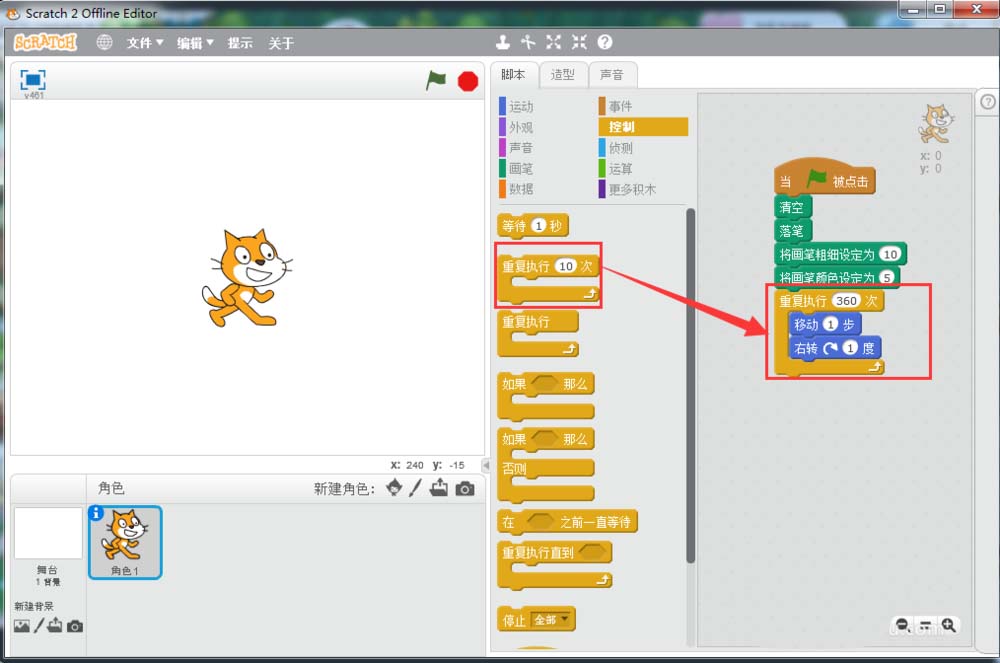Paint a new sprite with brush icon
Screen dimensions: 1000x663
pyautogui.click(x=416, y=488)
